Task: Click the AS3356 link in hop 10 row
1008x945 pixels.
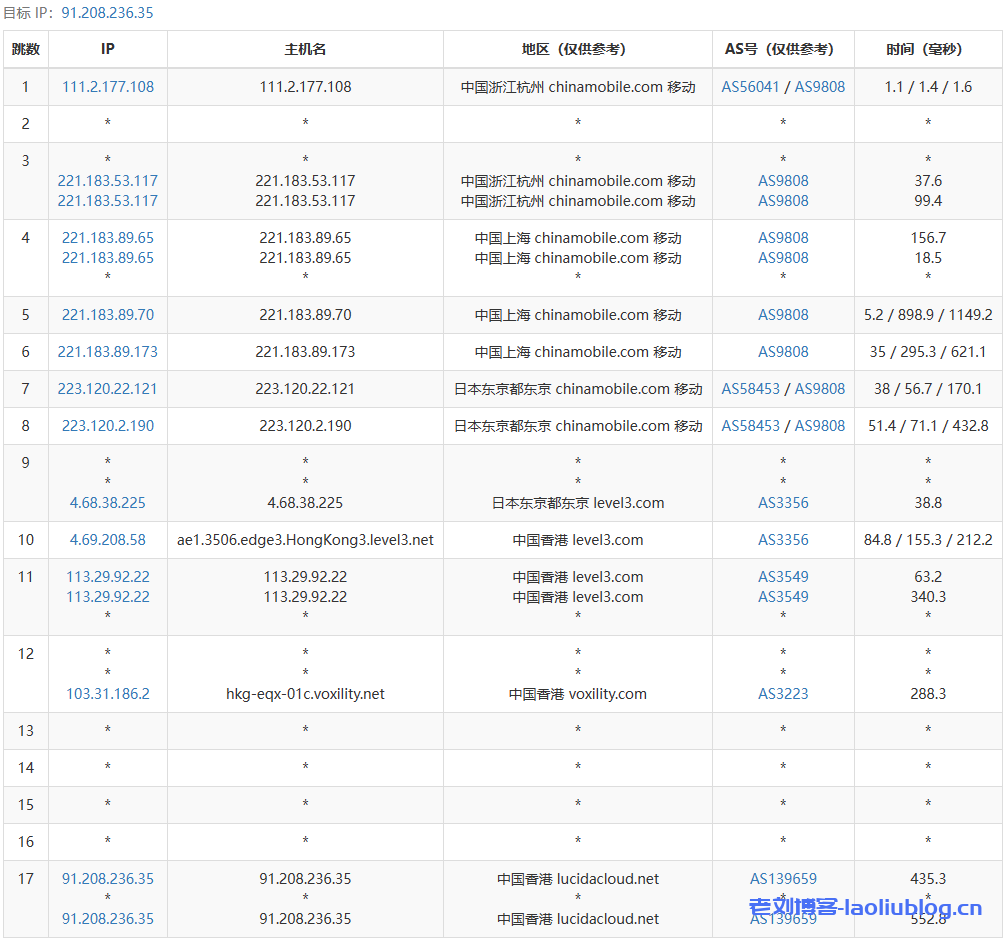Action: (x=783, y=540)
